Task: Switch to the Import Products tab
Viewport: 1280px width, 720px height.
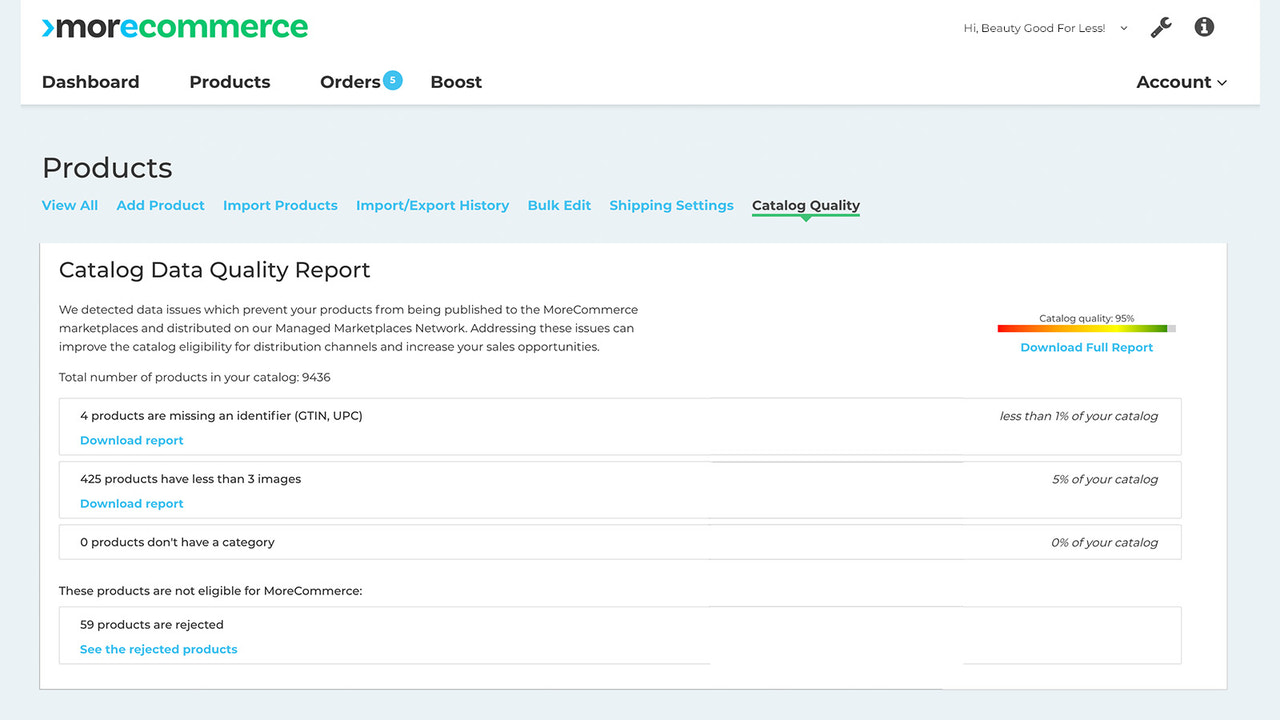Action: coord(280,205)
